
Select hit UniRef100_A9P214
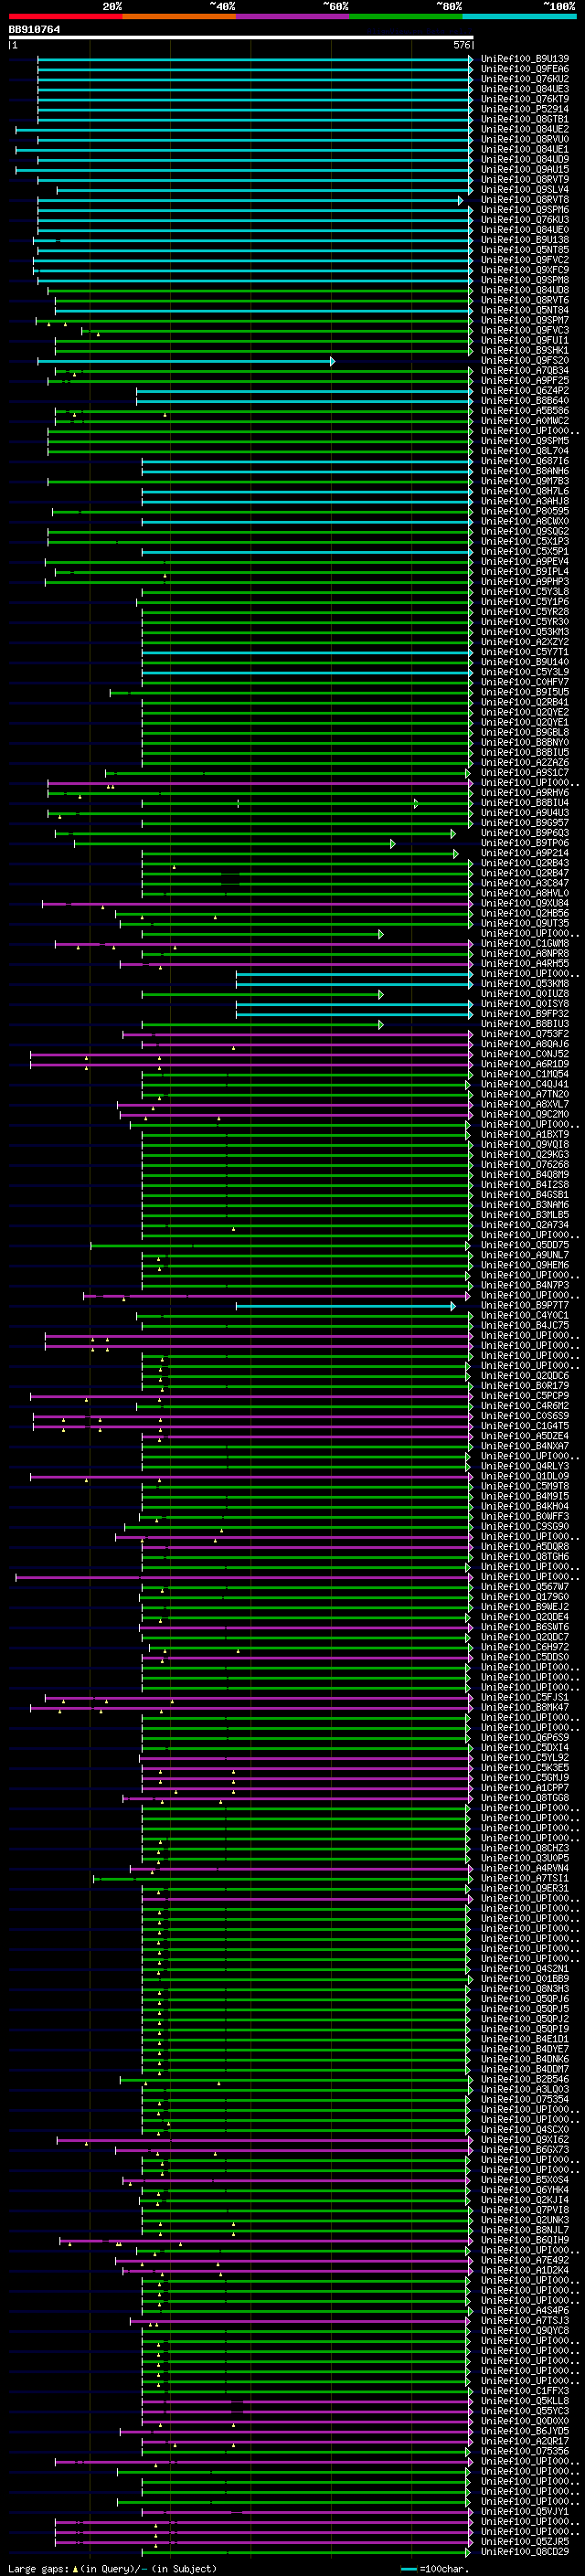tap(524, 853)
